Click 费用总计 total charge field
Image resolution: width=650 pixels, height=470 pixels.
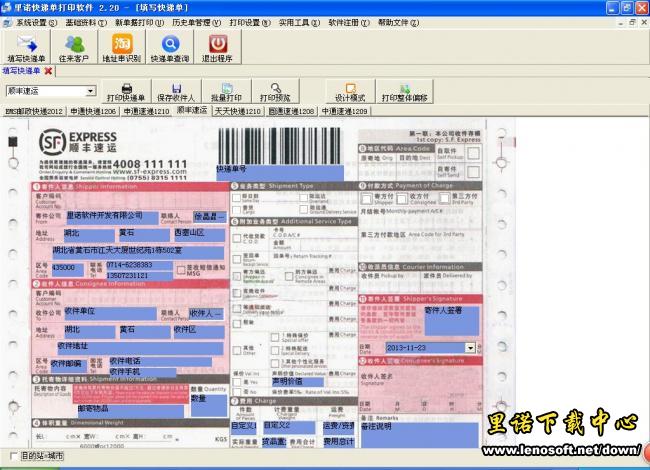[339, 442]
